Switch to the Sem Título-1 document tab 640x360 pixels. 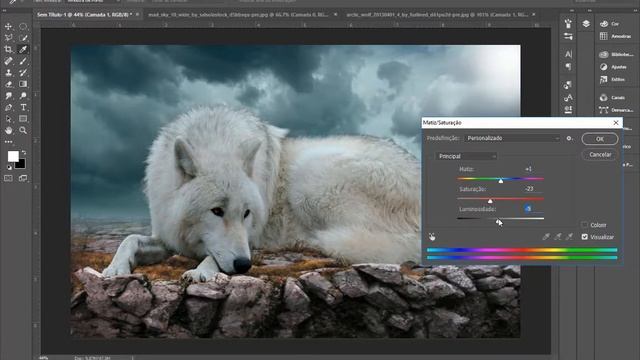[84, 15]
